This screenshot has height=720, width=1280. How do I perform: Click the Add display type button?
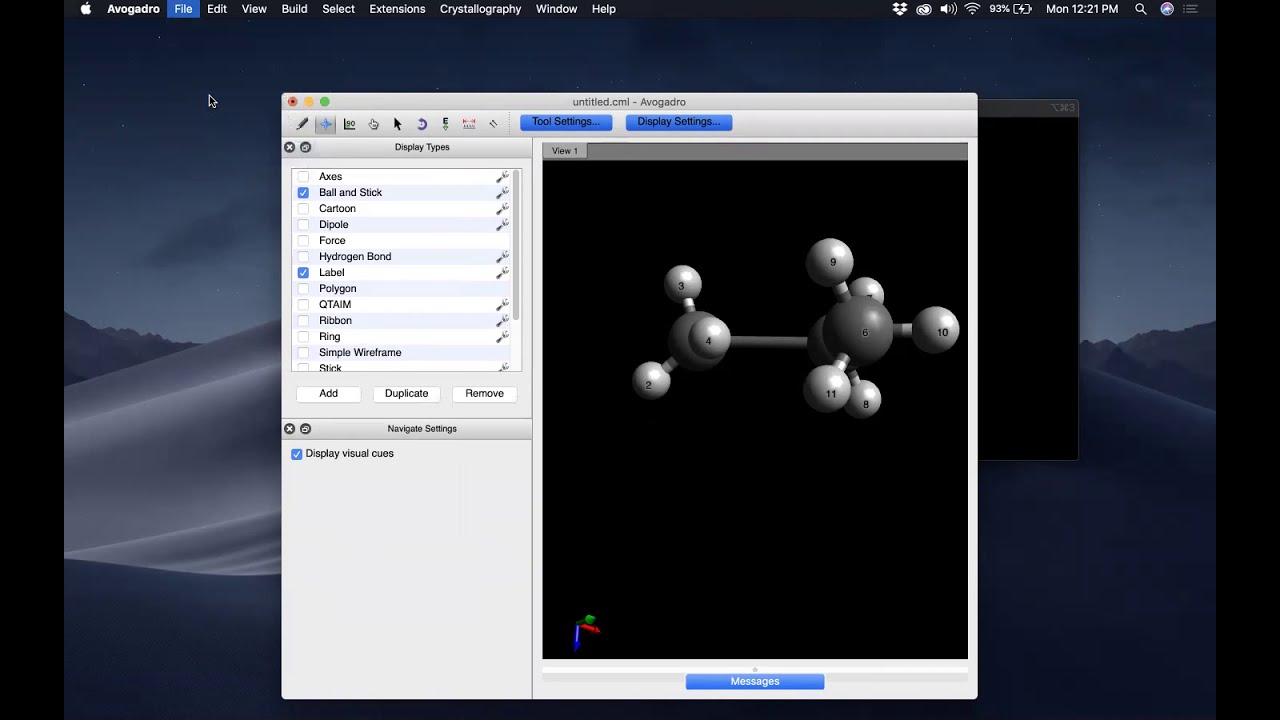pyautogui.click(x=328, y=393)
